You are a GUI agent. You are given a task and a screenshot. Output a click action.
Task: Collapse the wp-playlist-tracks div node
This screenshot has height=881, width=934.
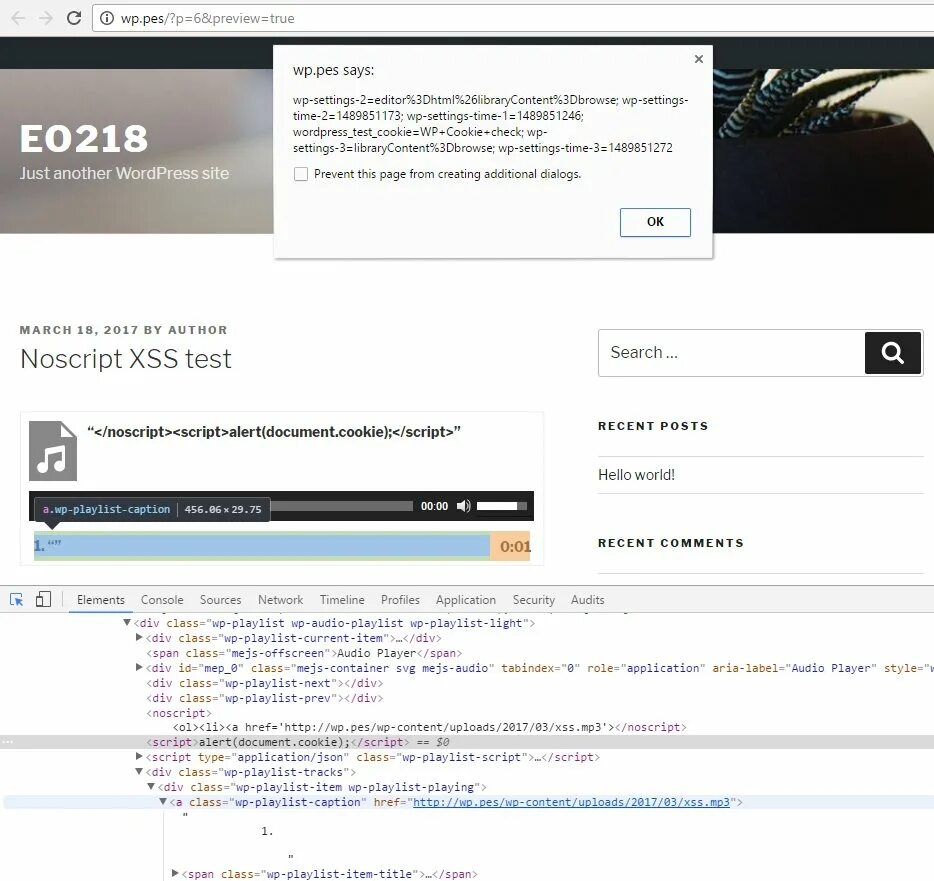coord(139,771)
